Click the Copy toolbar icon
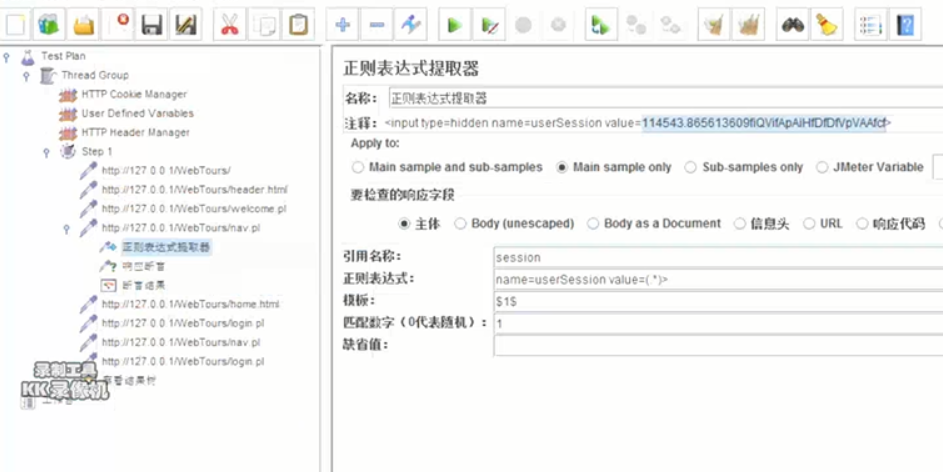This screenshot has height=472, width=943. click(264, 25)
